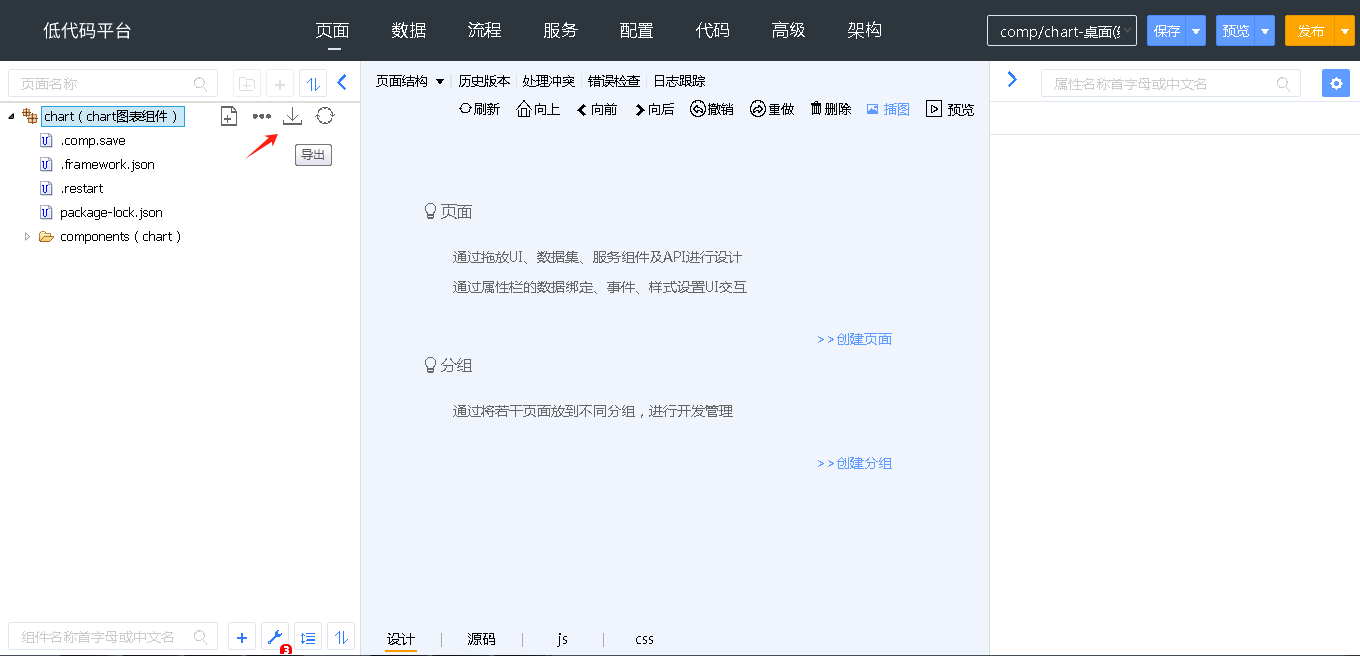
Task: Switch to the css bottom tab
Action: (x=645, y=639)
